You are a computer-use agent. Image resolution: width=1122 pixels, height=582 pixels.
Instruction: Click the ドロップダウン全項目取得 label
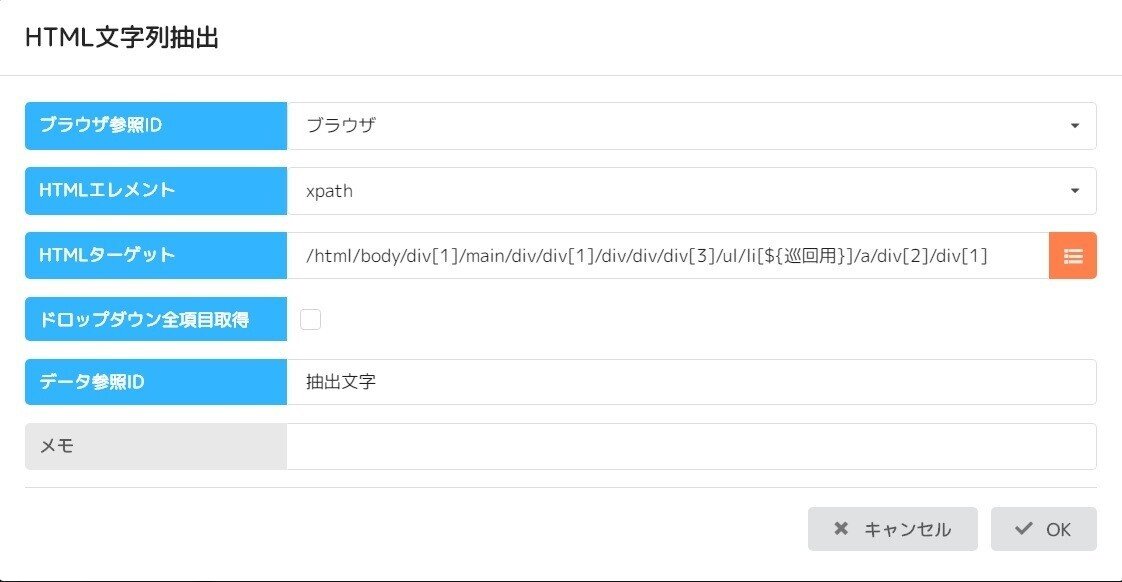pos(156,319)
